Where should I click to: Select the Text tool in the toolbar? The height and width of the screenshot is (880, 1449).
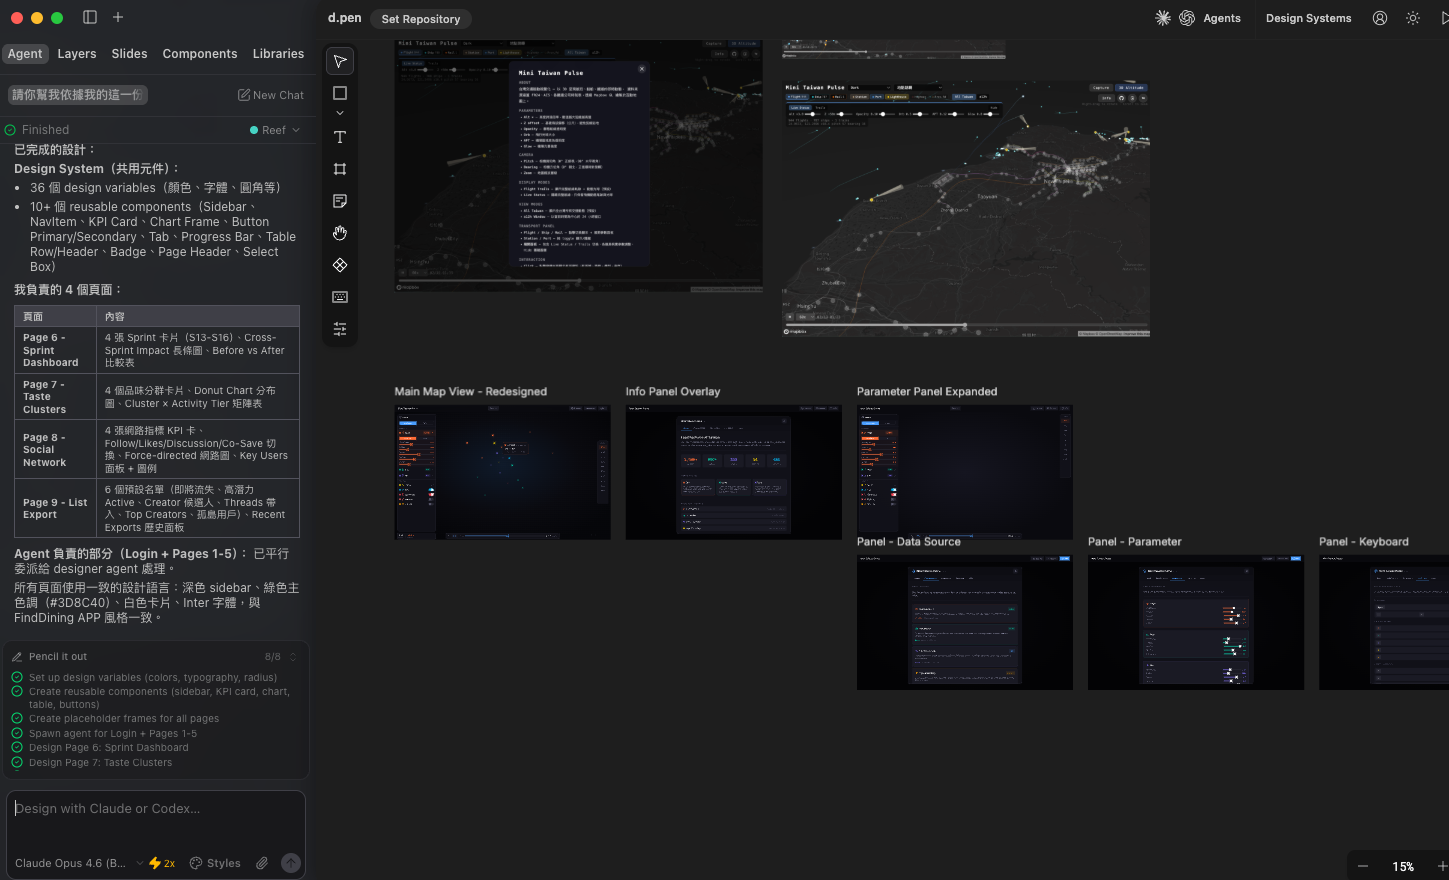(x=340, y=137)
